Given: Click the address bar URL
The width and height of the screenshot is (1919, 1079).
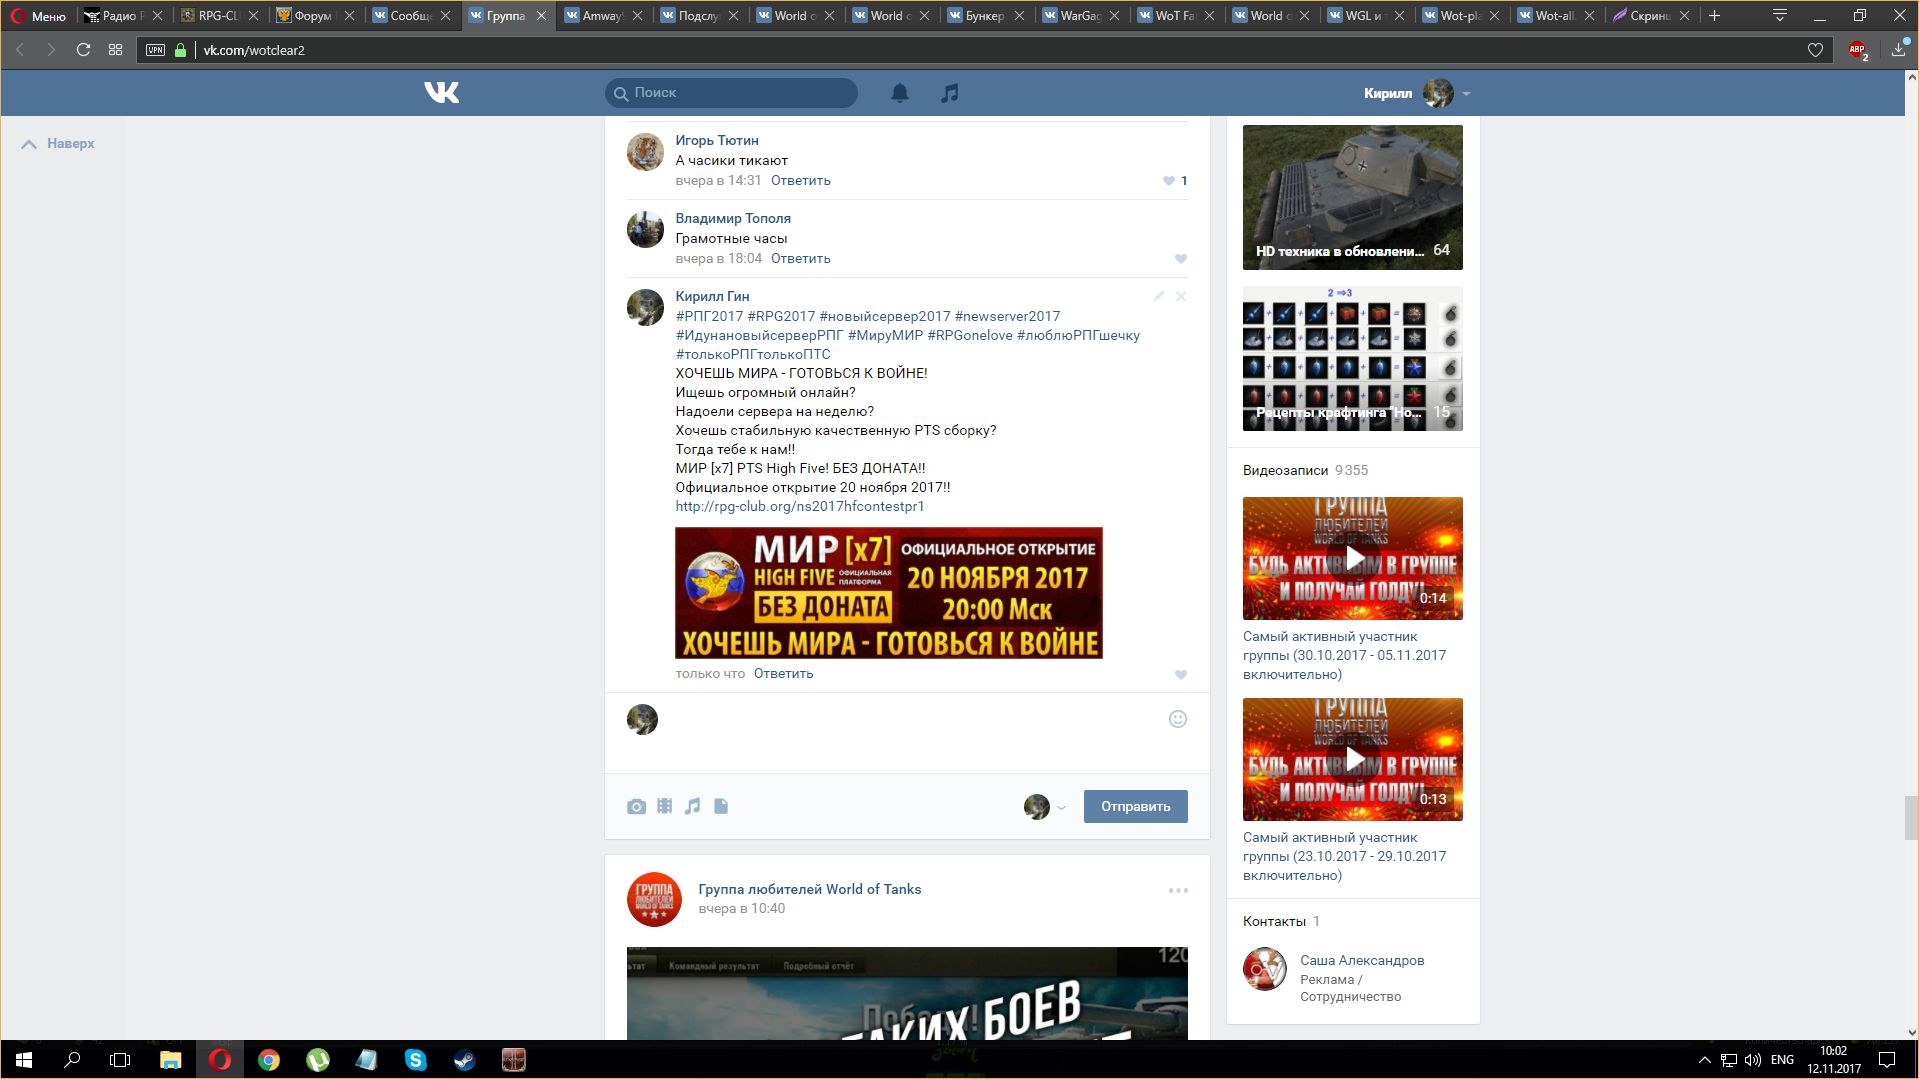Looking at the screenshot, I should [x=254, y=50].
